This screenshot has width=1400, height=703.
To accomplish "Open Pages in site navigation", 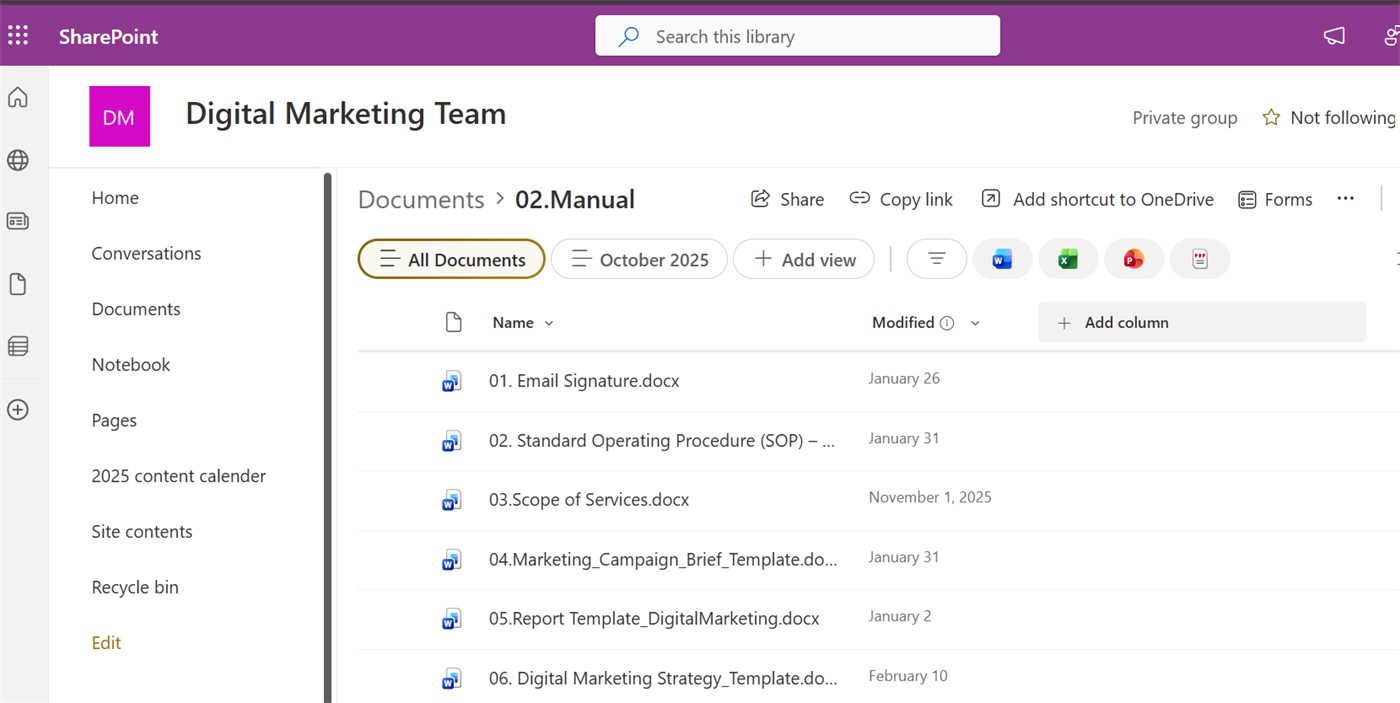I will point(114,421).
